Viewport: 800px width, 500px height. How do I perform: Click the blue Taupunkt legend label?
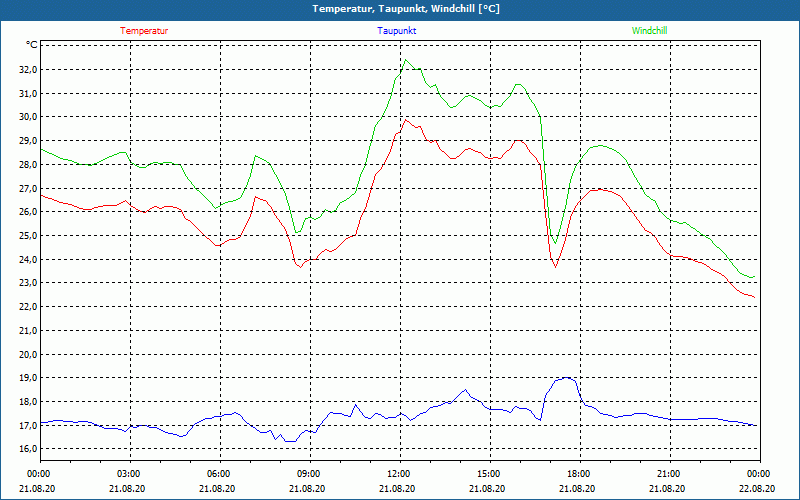[x=396, y=31]
